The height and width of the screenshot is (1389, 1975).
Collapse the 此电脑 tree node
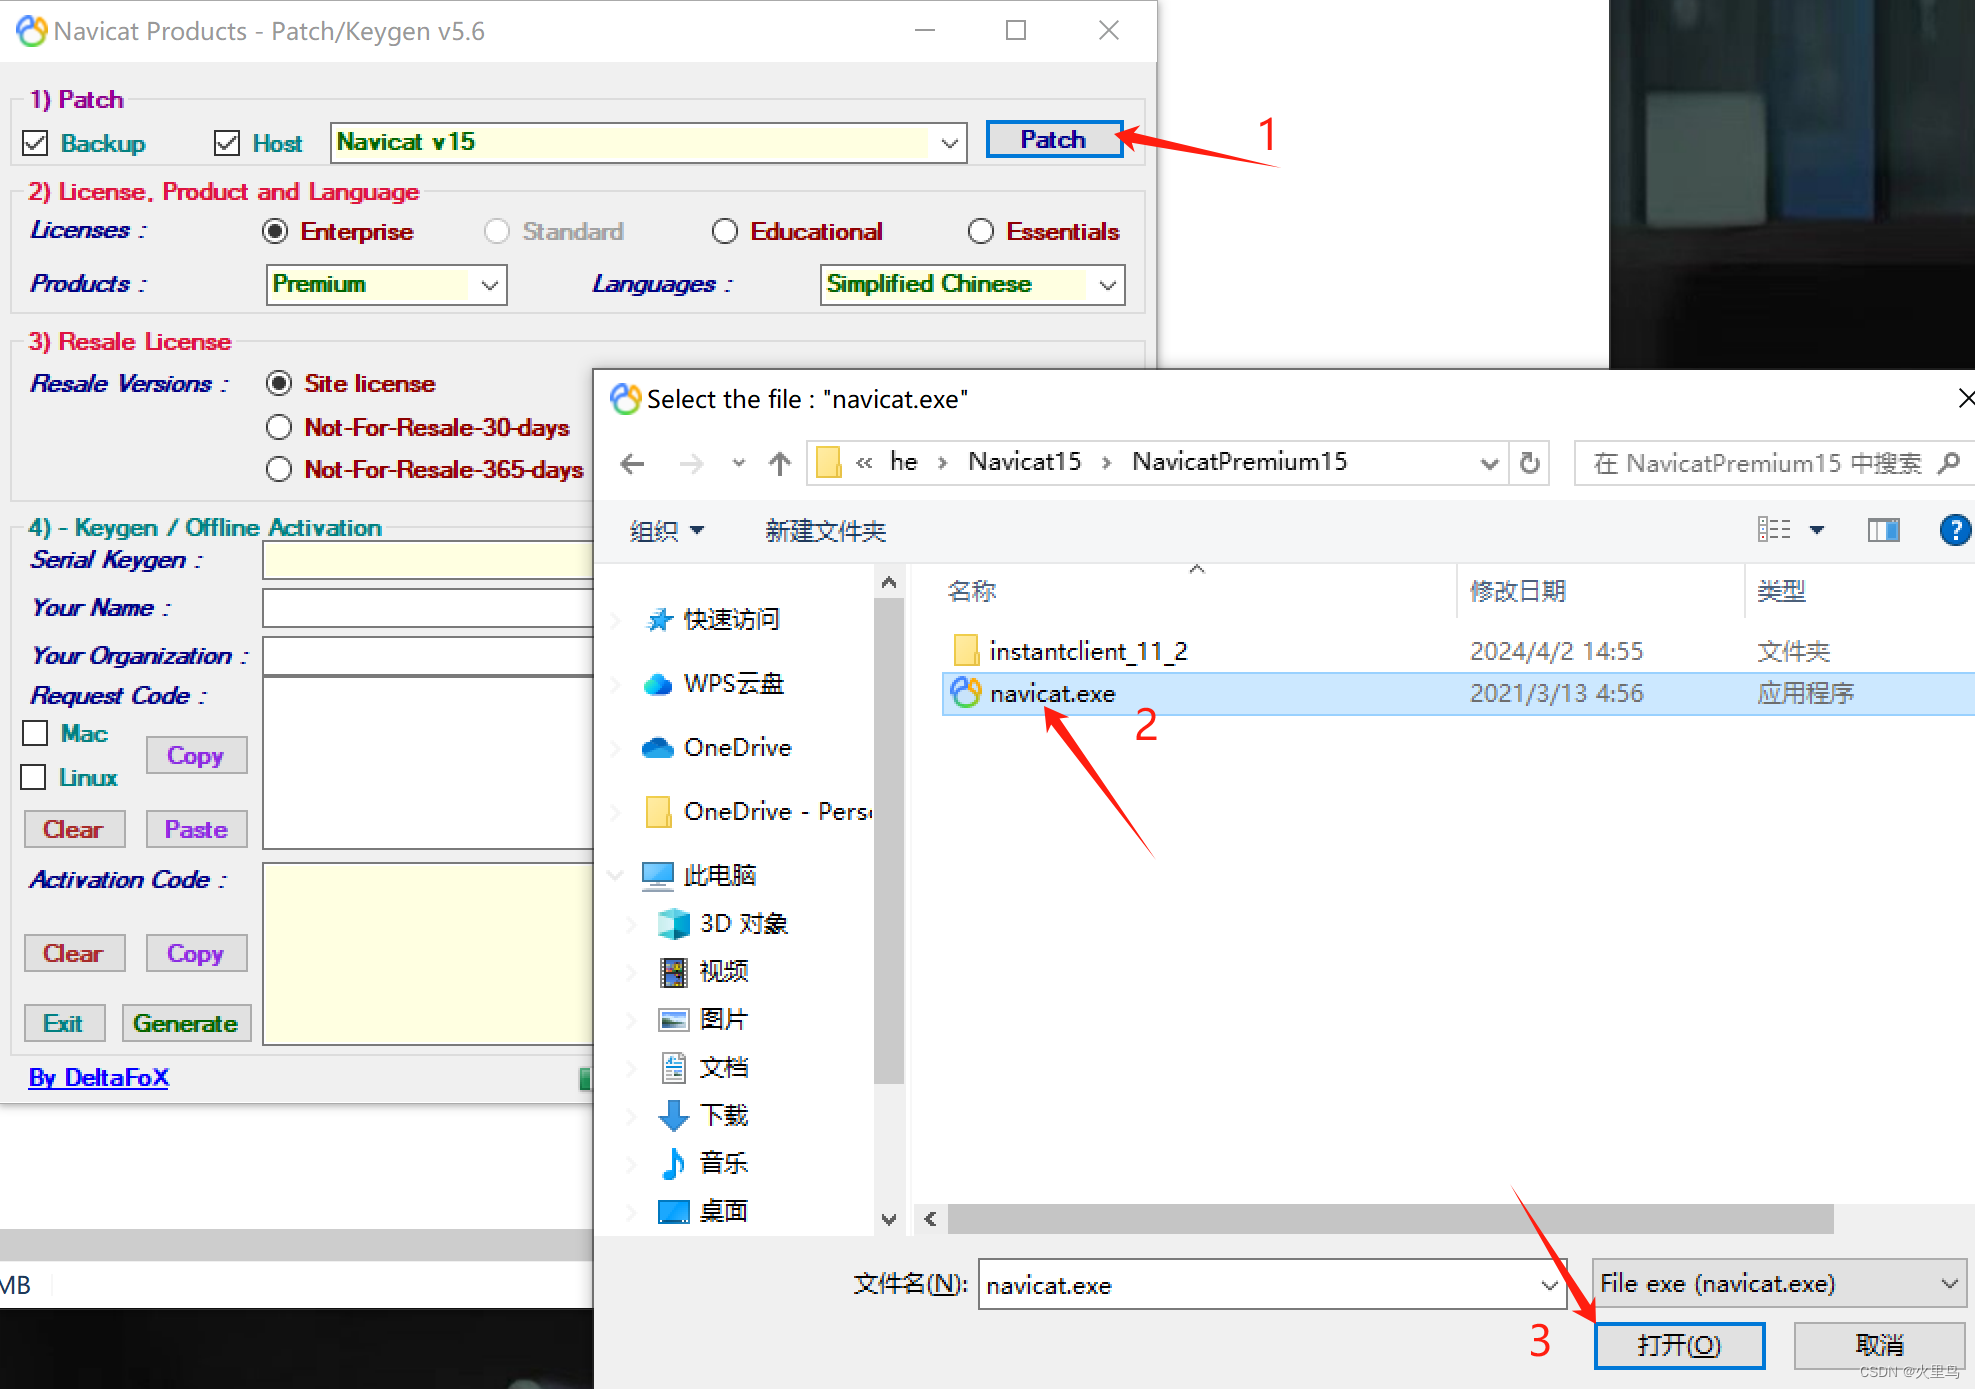coord(616,876)
